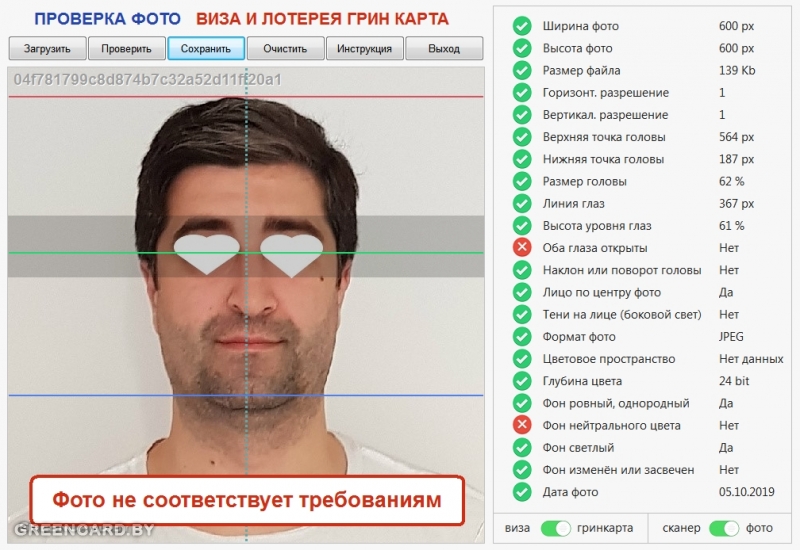
Task: Click the green checkmark beside Глубина цвета
Action: [522, 381]
